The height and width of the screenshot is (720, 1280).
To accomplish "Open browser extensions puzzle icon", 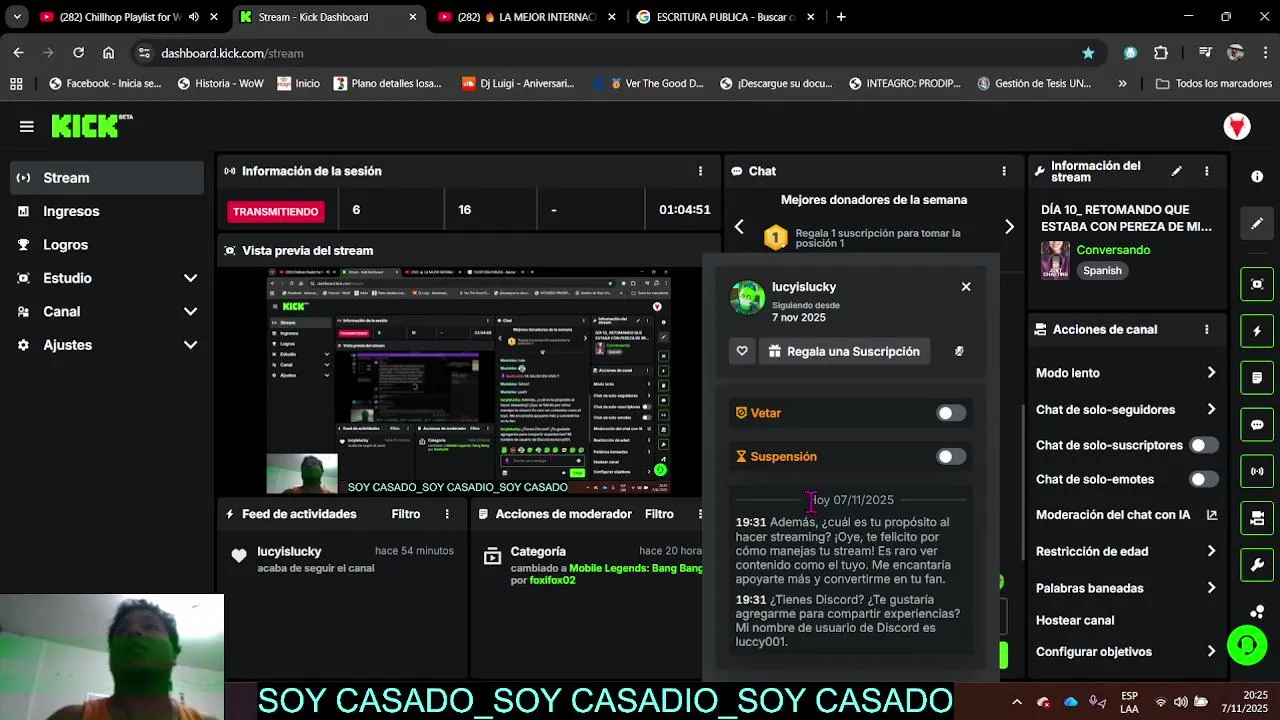I will 1161,53.
